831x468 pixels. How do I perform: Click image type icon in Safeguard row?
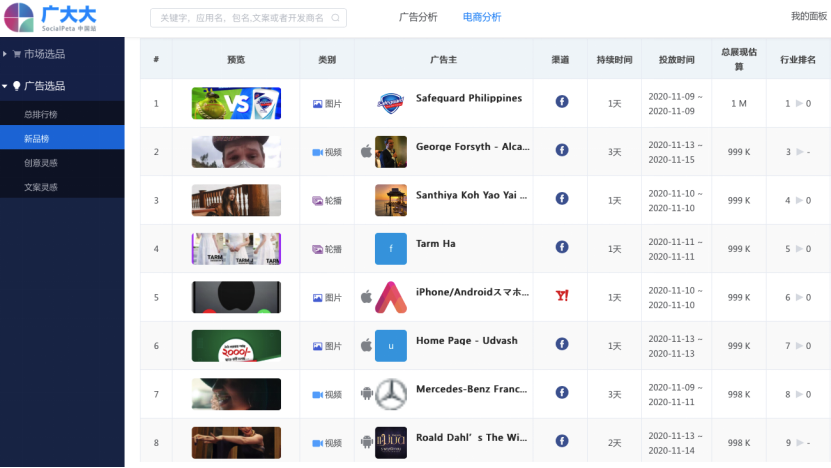317,104
